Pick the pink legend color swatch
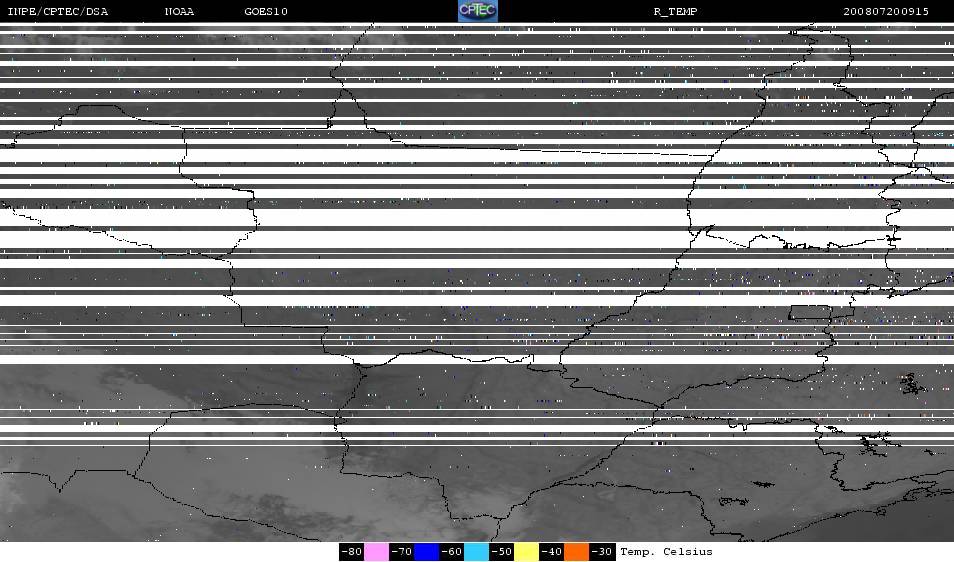Viewport: 954px width, 562px height. click(376, 552)
